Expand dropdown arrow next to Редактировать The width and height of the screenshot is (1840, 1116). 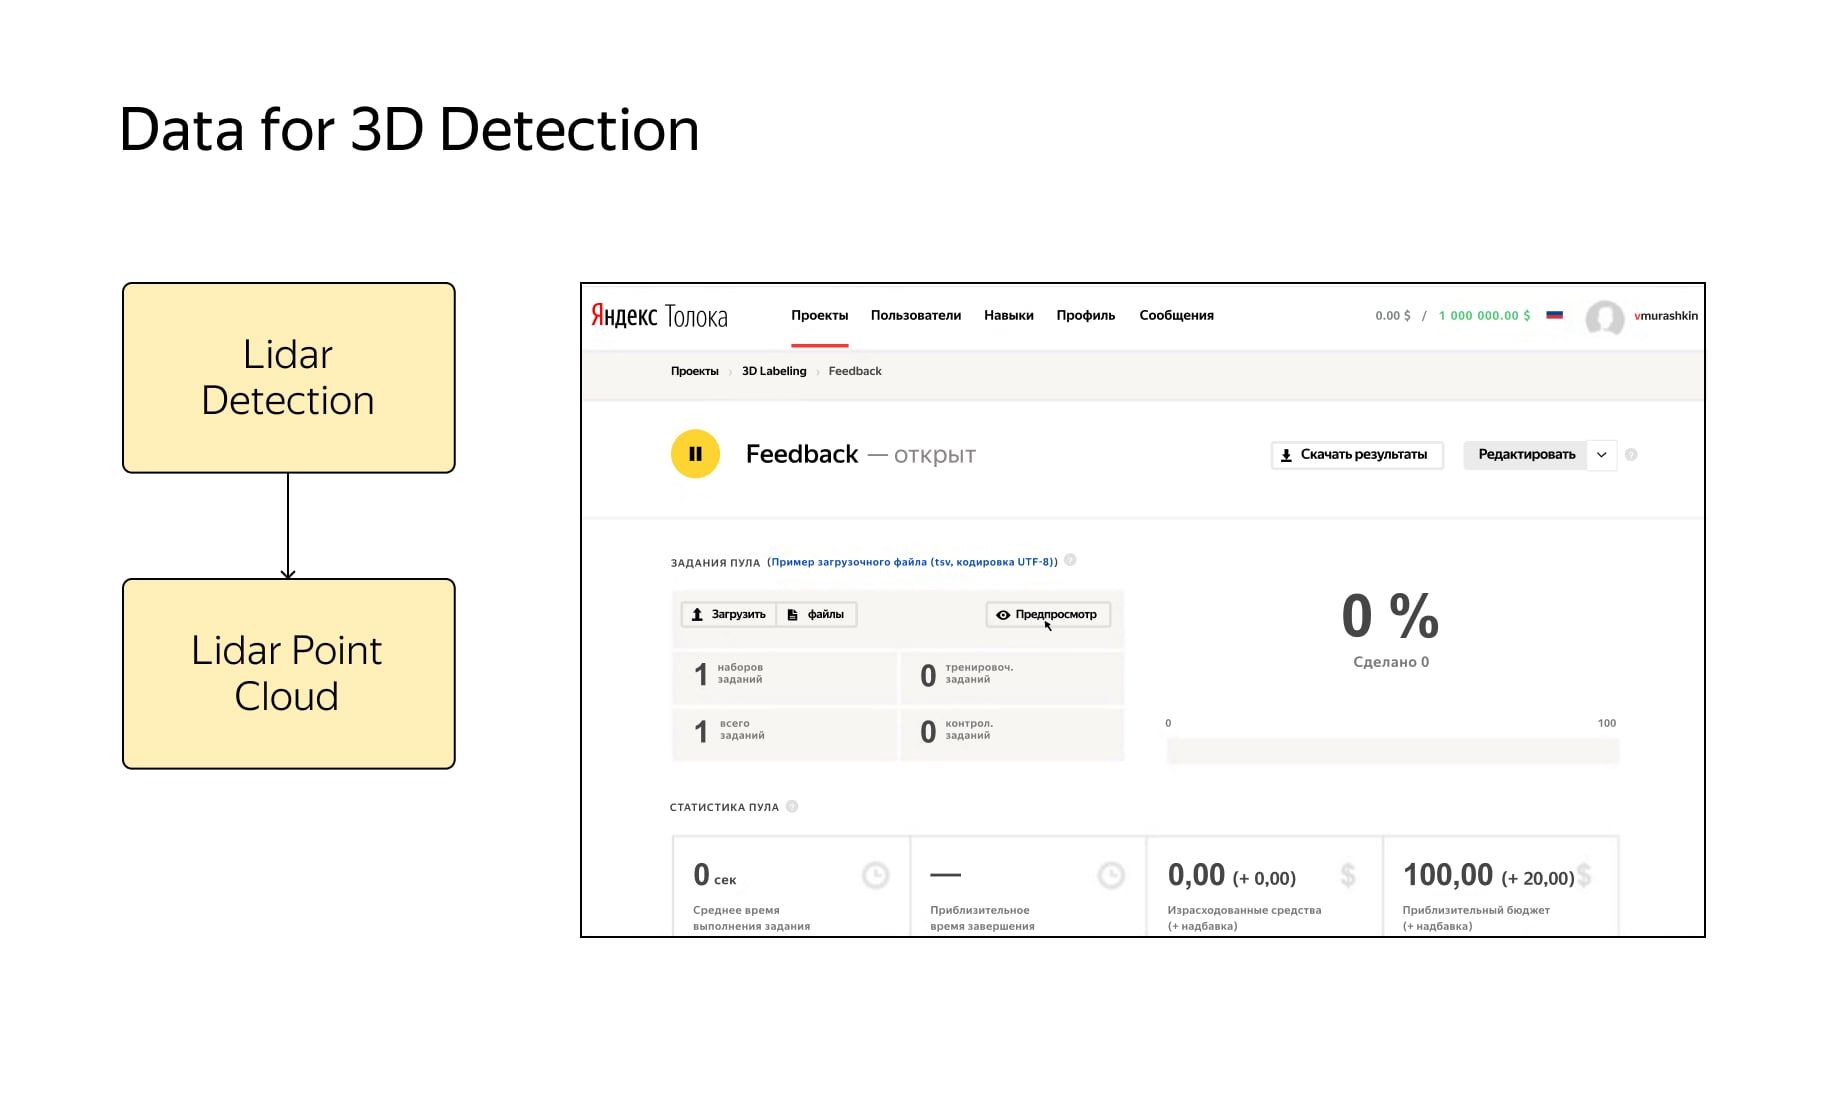1602,455
